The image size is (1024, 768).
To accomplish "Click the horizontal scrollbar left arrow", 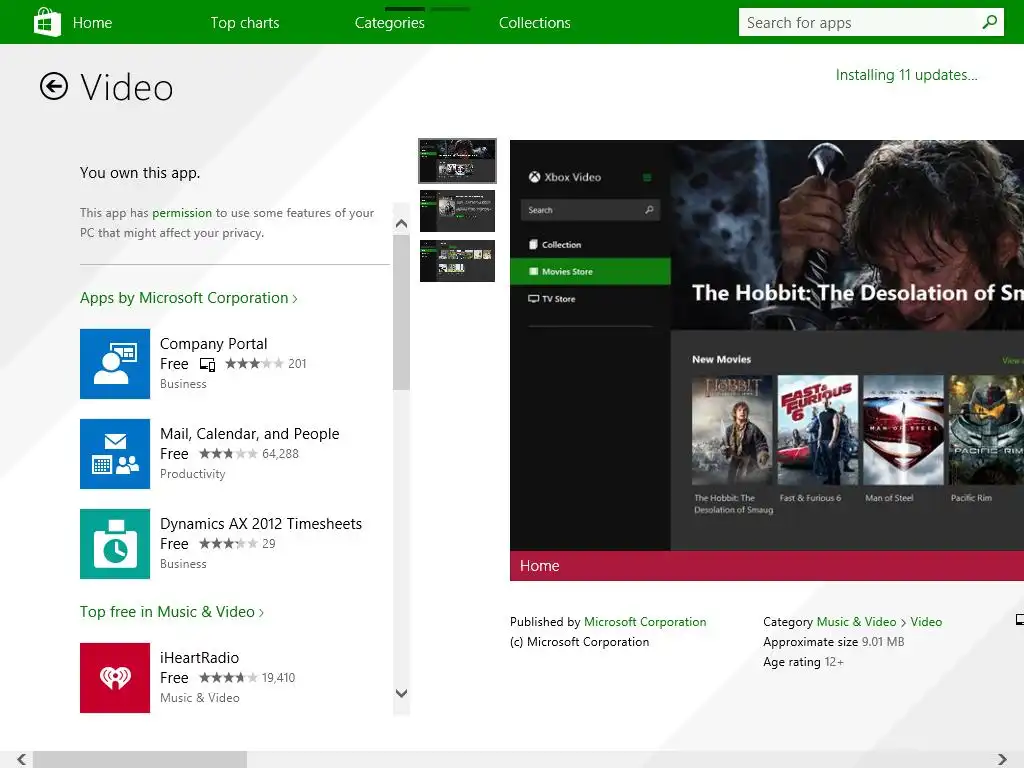I will [x=22, y=760].
